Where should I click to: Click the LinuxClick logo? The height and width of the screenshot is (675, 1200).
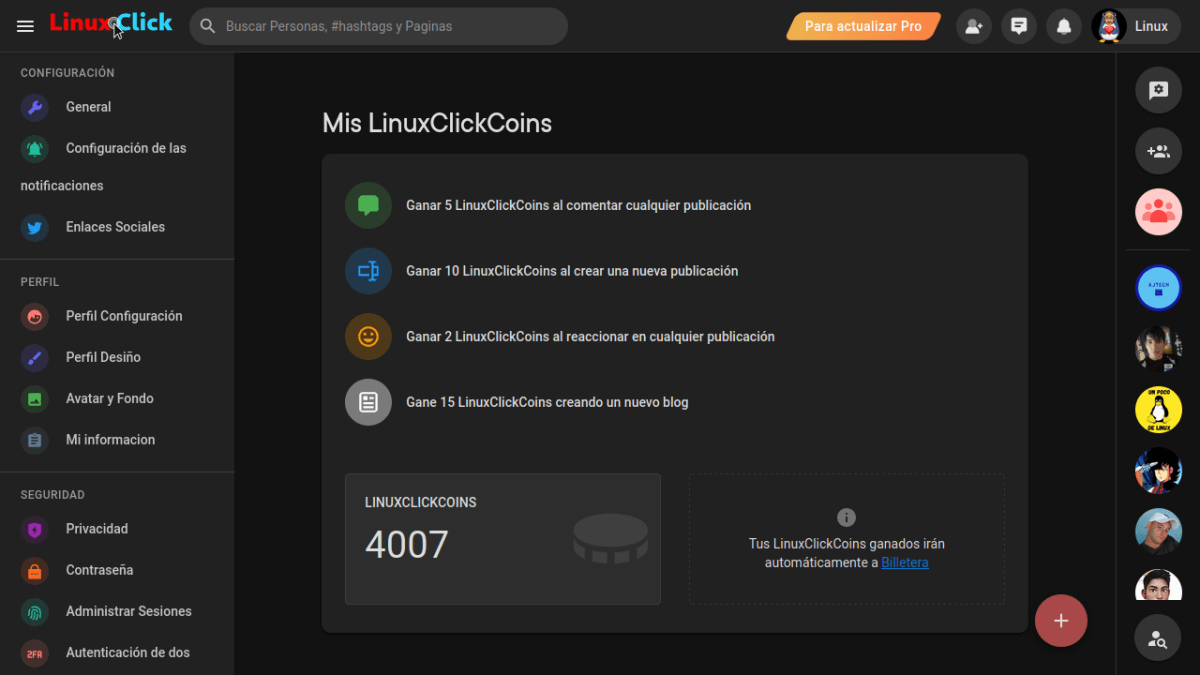point(111,23)
